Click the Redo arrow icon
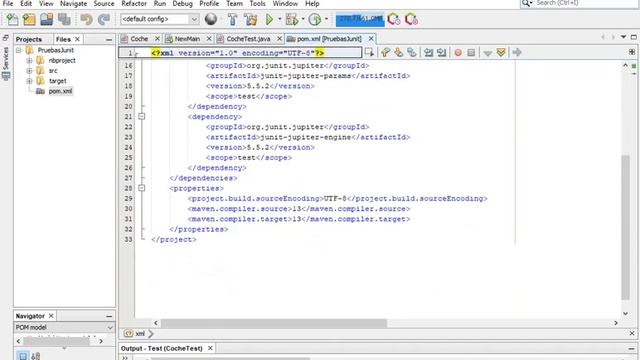 [104, 19]
